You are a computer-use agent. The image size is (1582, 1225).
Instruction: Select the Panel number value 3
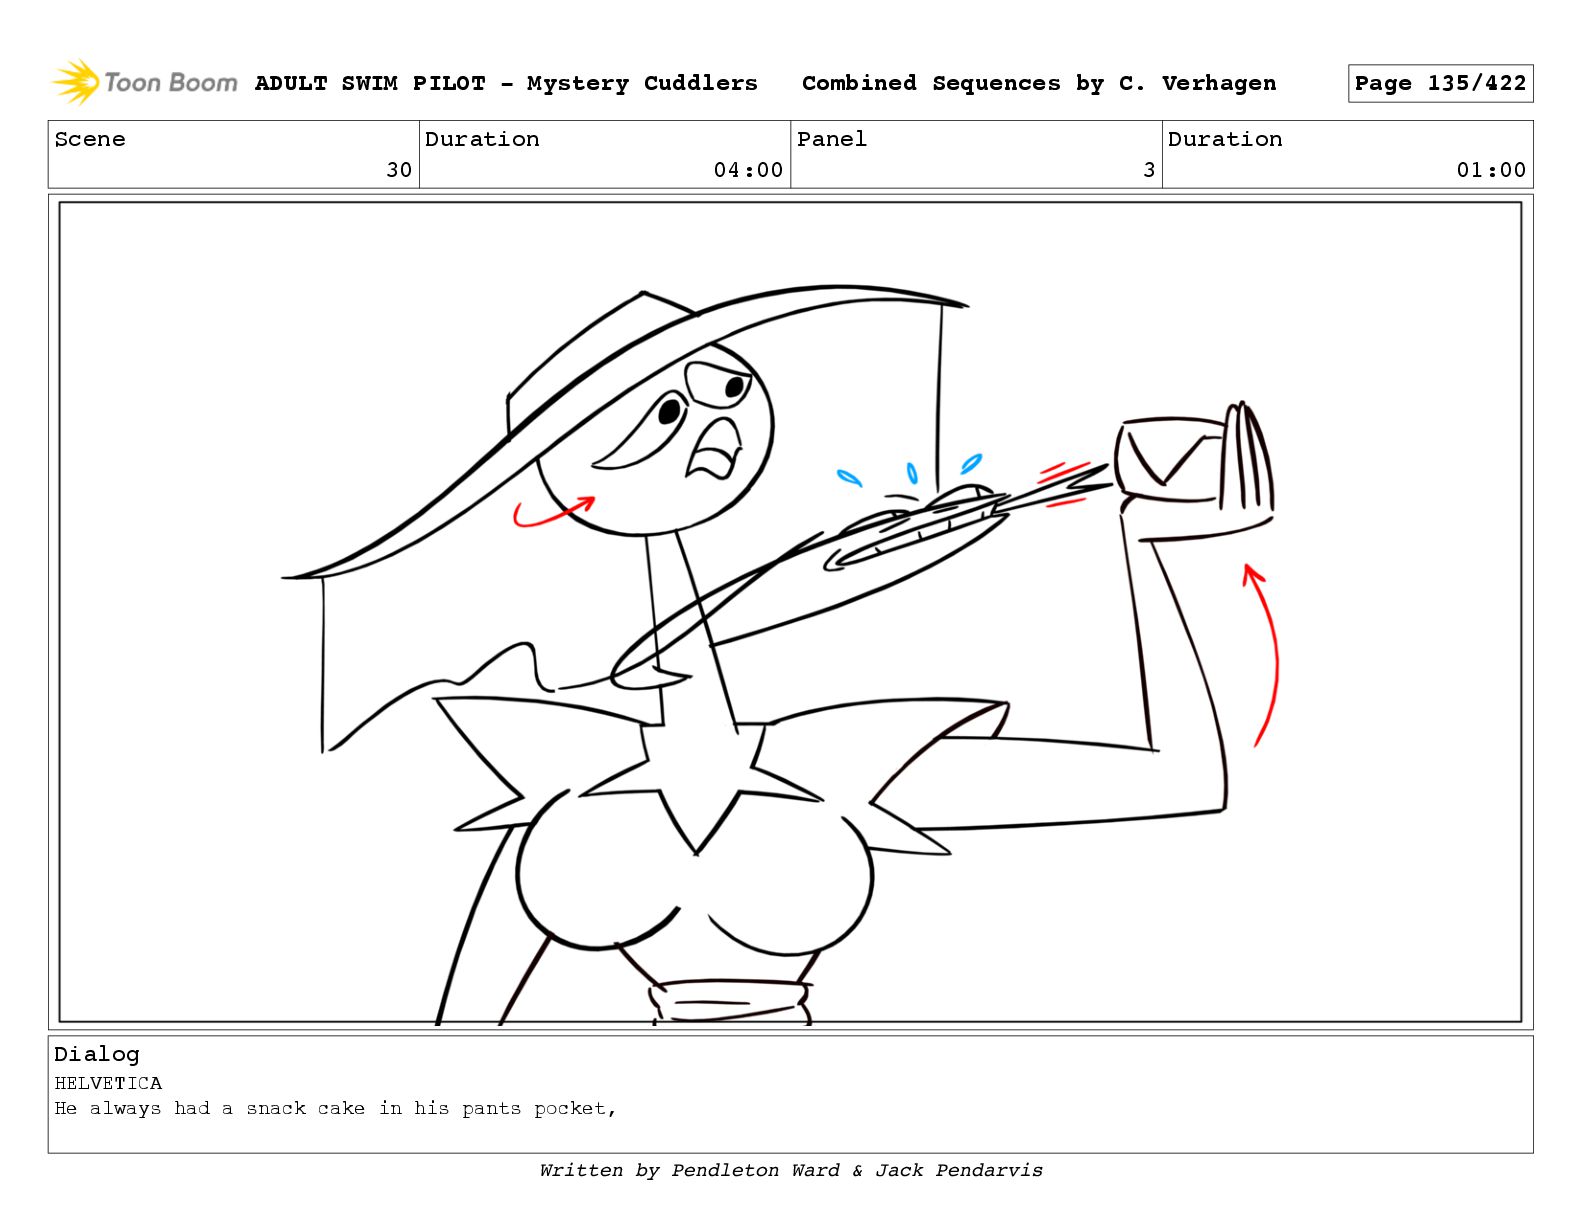click(x=1149, y=170)
